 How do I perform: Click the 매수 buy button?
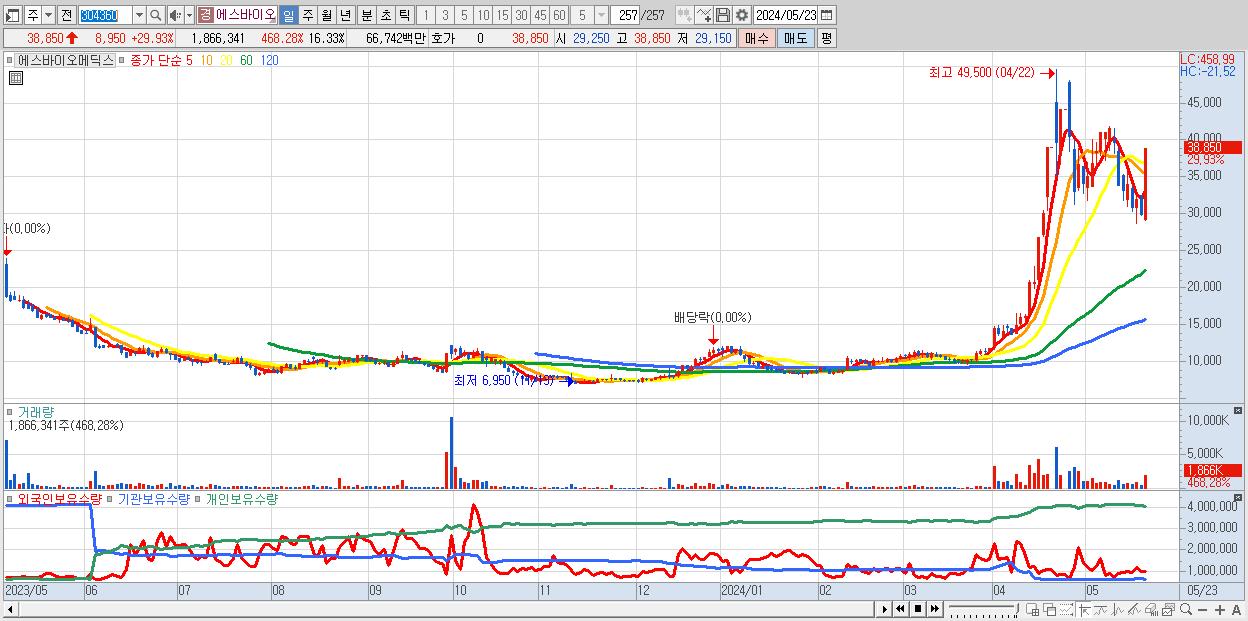coord(757,38)
